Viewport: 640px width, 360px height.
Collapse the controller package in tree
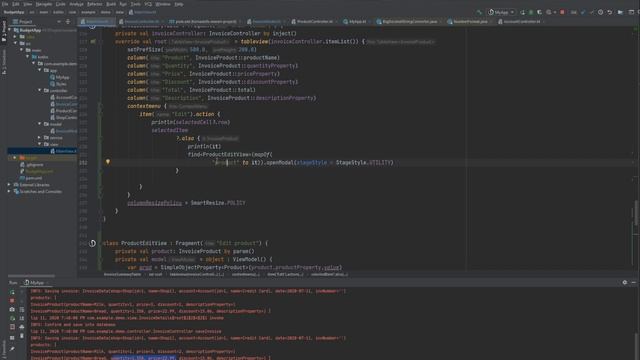(x=40, y=90)
